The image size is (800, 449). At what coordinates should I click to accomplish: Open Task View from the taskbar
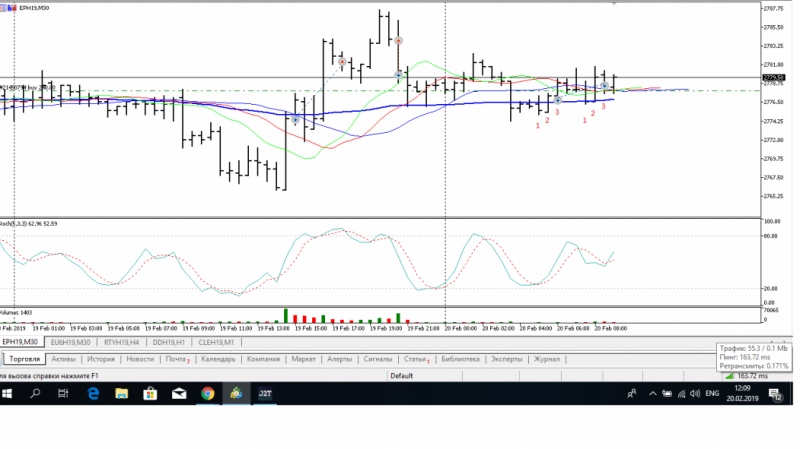tap(63, 393)
